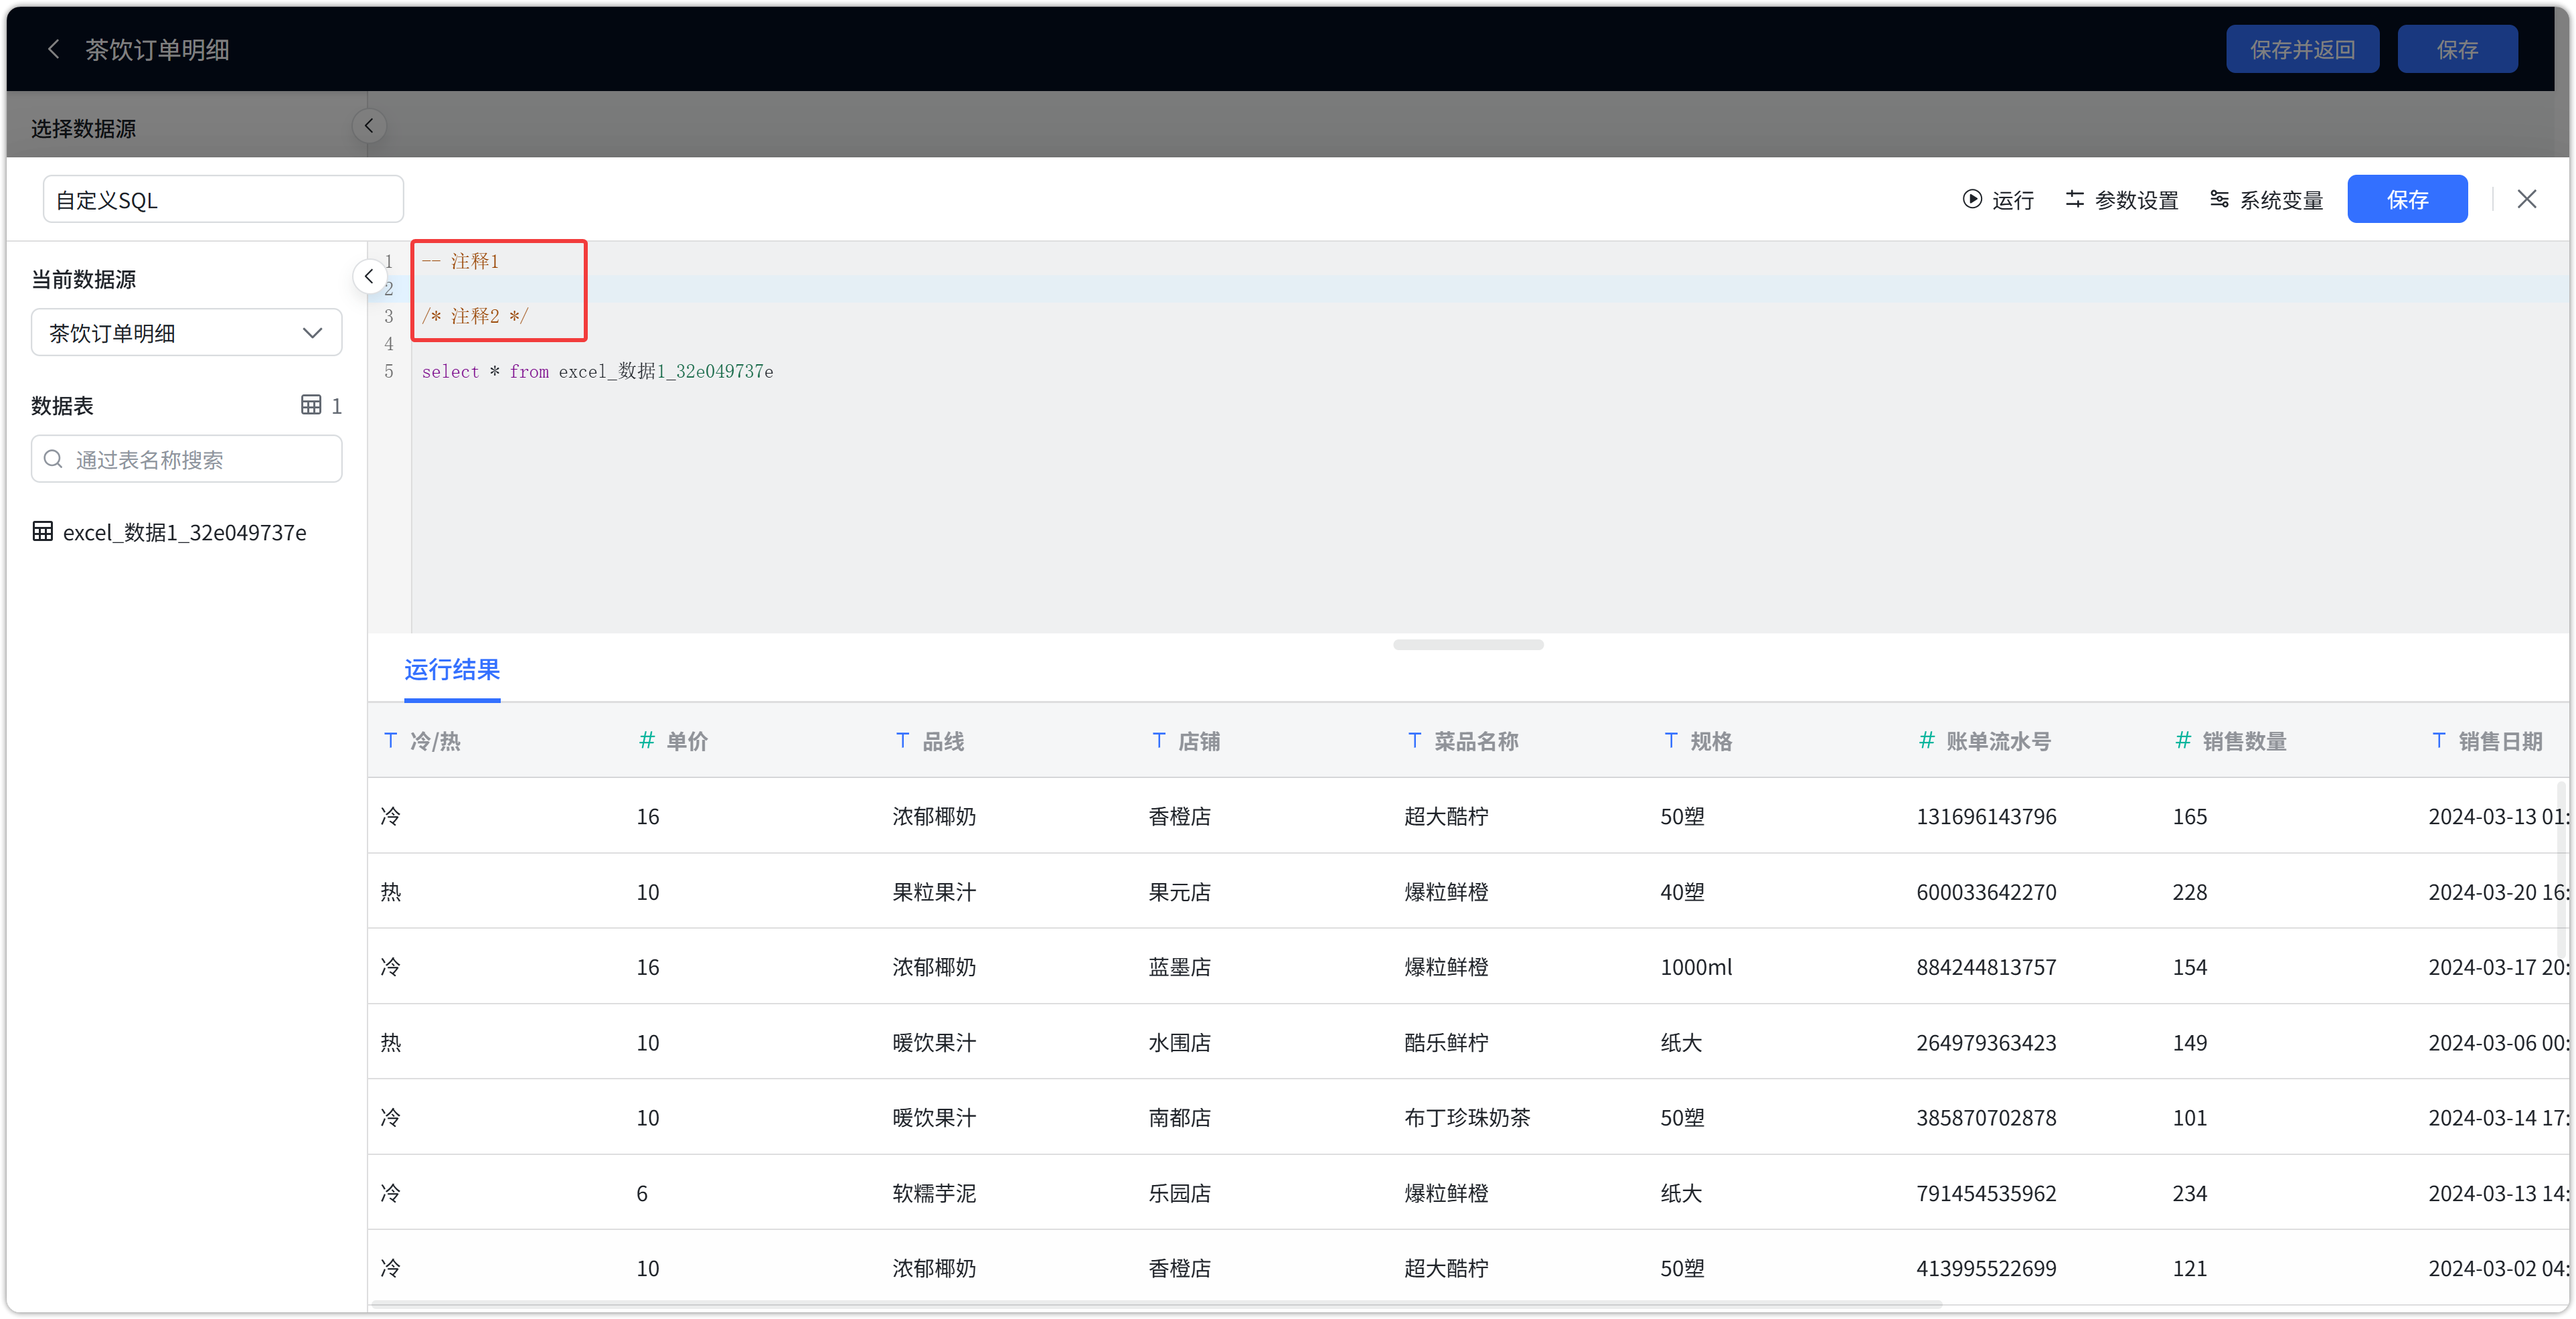
Task: Click the text type icon of 销售日期
Action: 2439,740
